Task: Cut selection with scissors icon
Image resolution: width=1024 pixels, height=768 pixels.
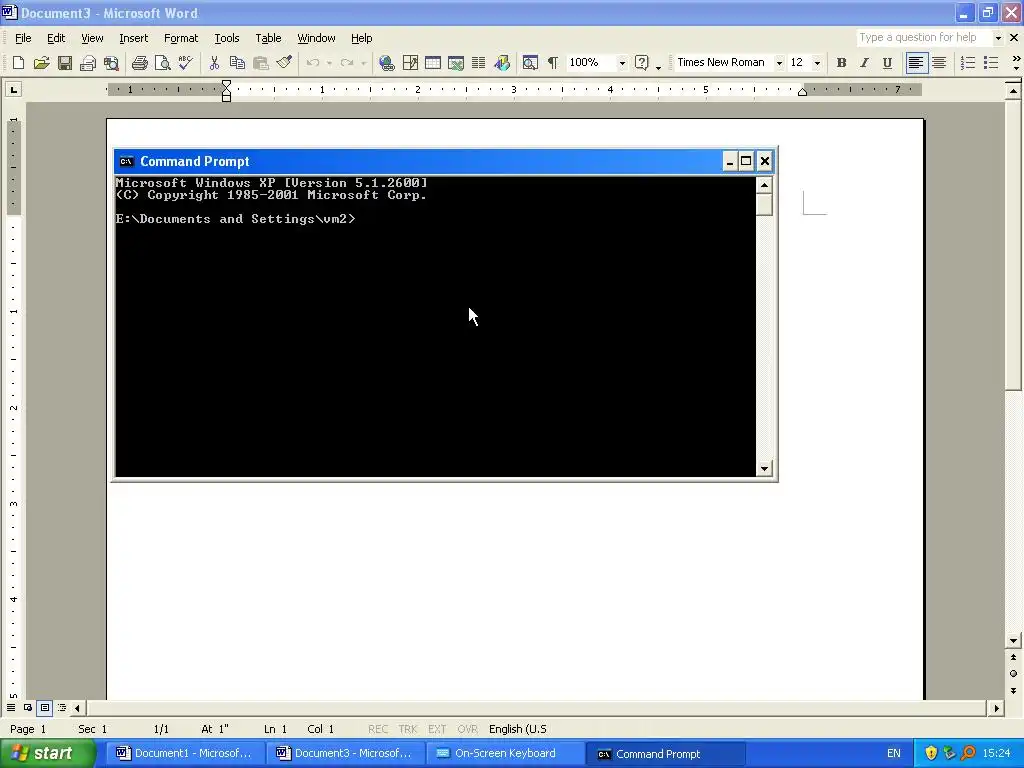Action: coord(214,63)
